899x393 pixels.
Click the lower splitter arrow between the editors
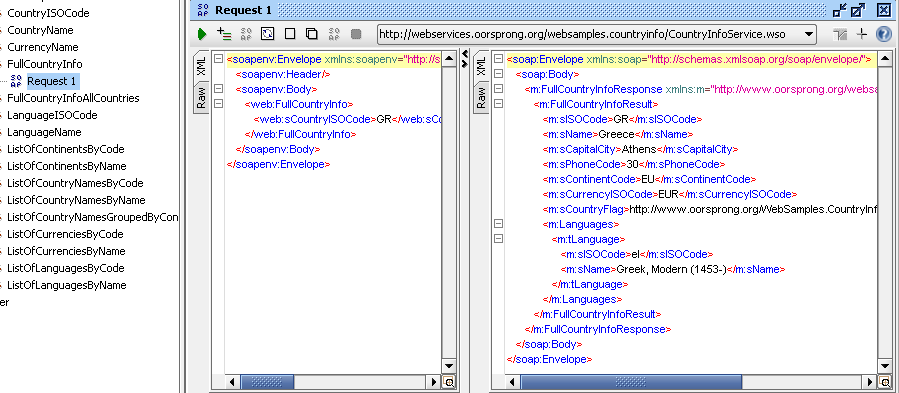click(465, 63)
